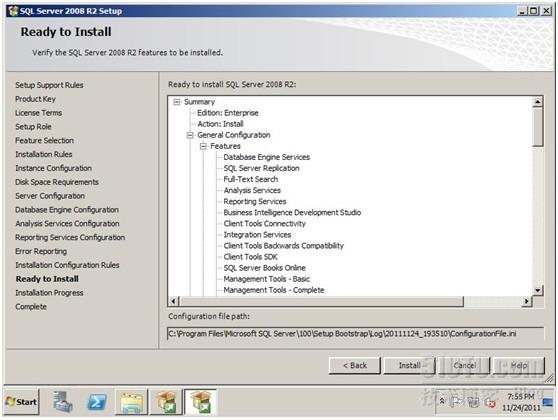The image size is (558, 420).
Task: Open the Start menu
Action: (21, 402)
